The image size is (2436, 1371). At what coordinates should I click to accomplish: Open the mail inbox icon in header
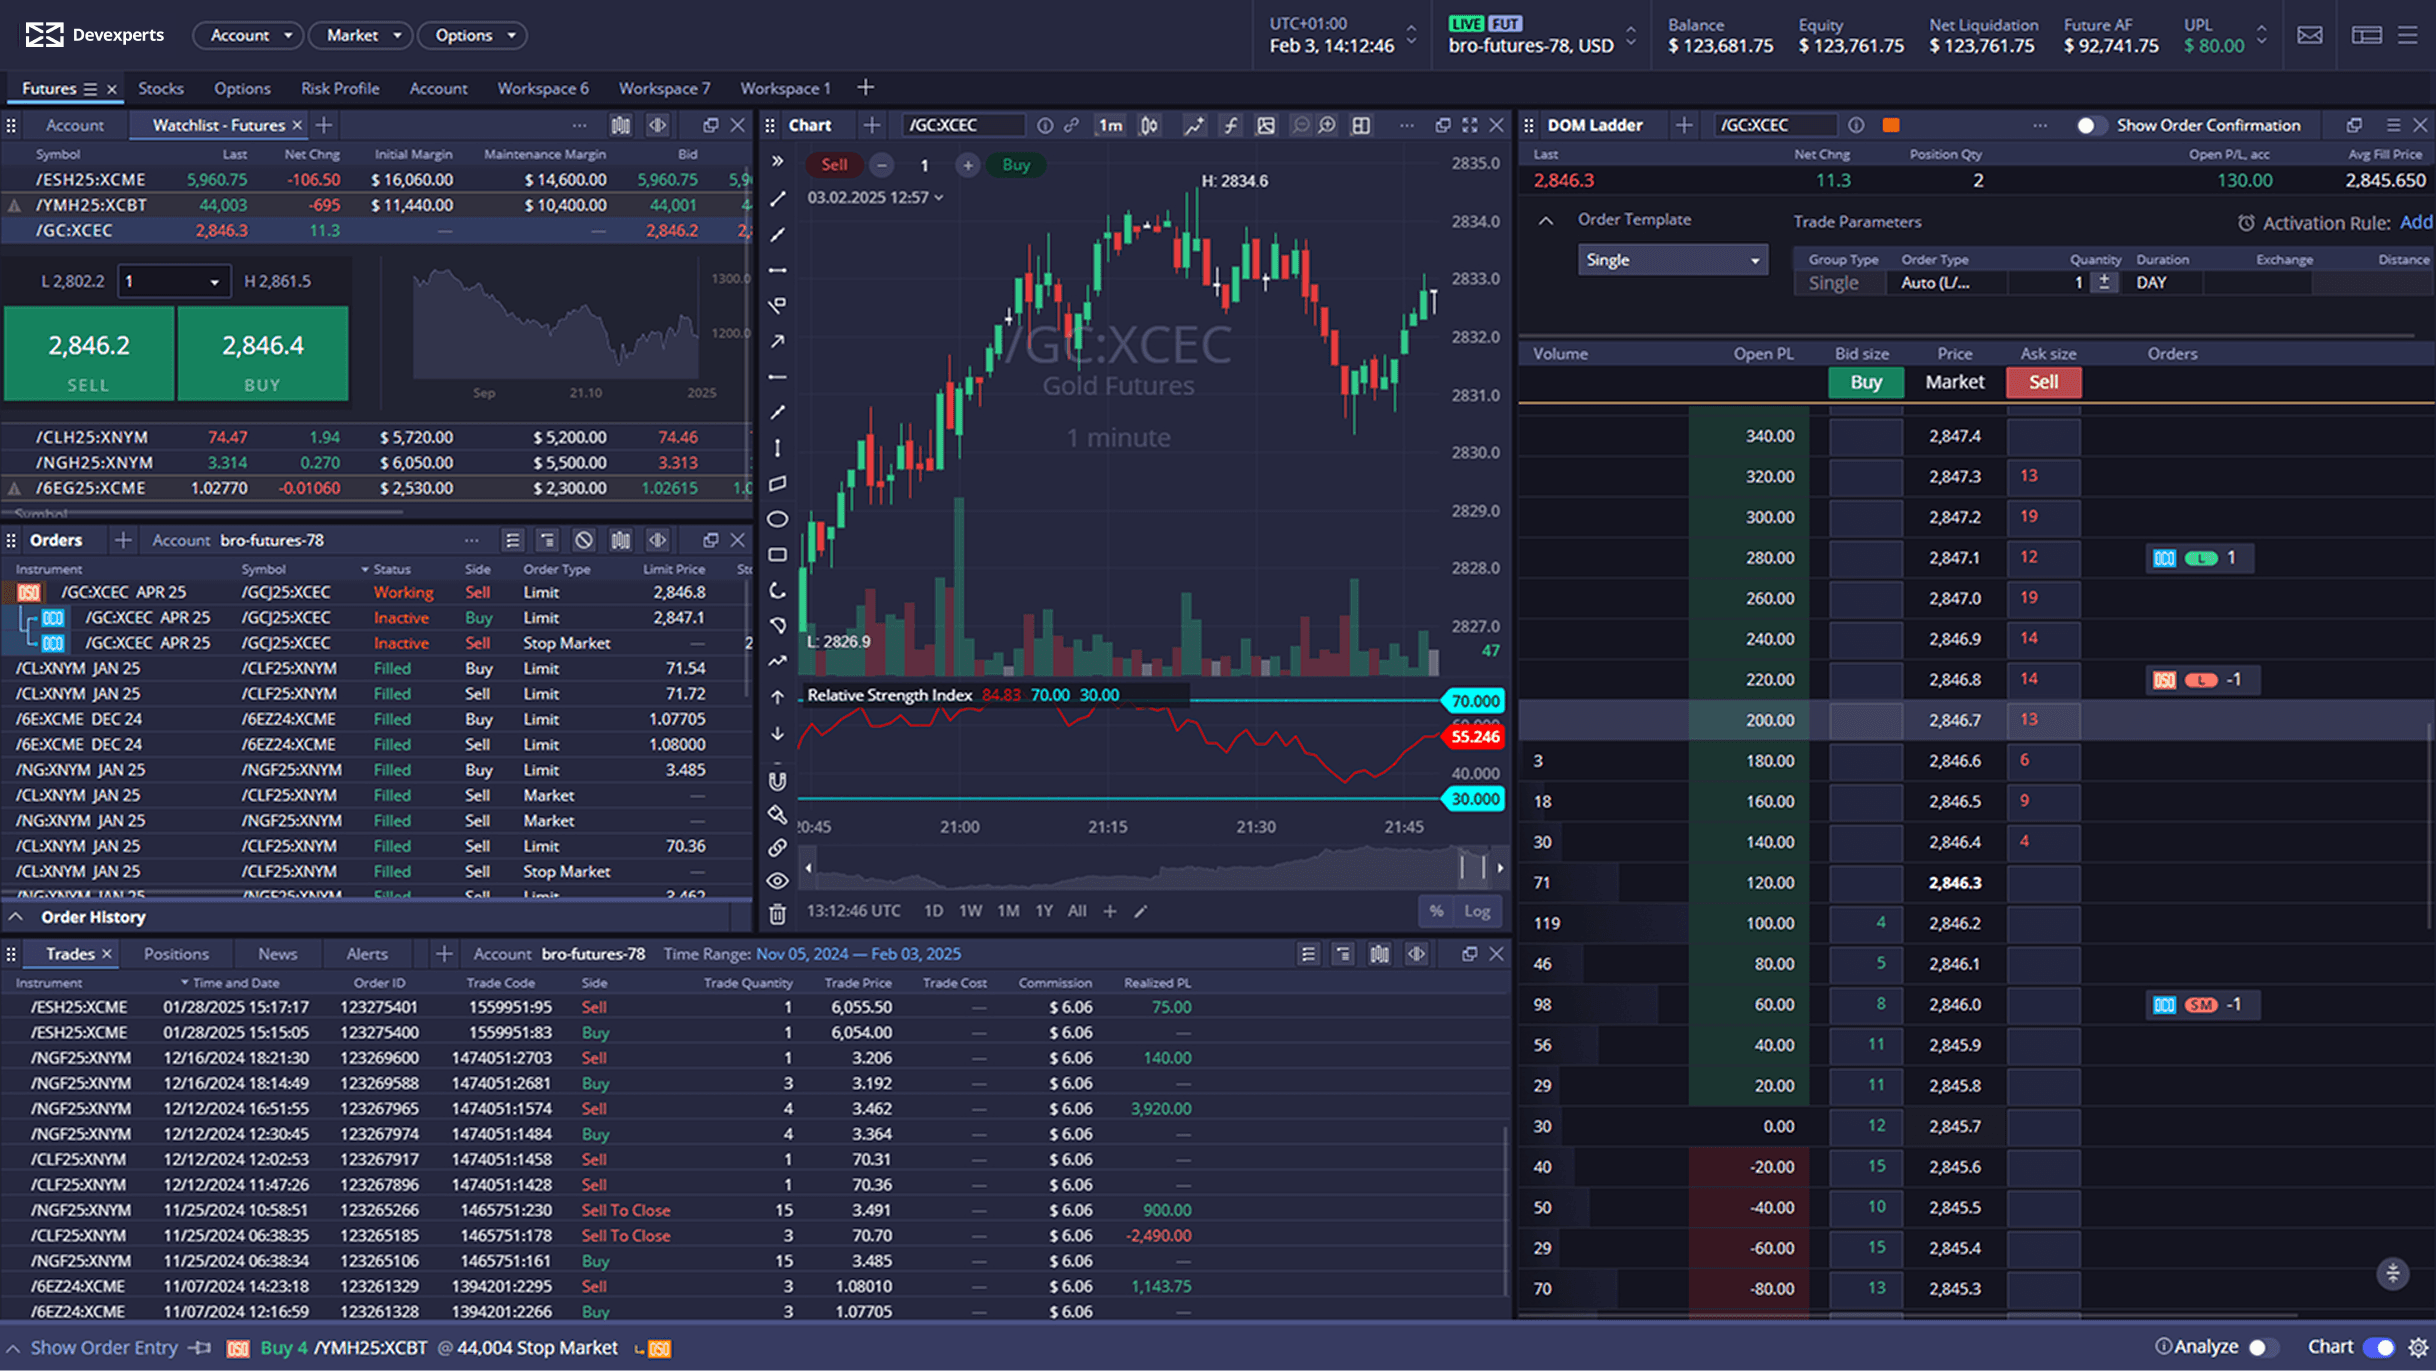[2309, 36]
